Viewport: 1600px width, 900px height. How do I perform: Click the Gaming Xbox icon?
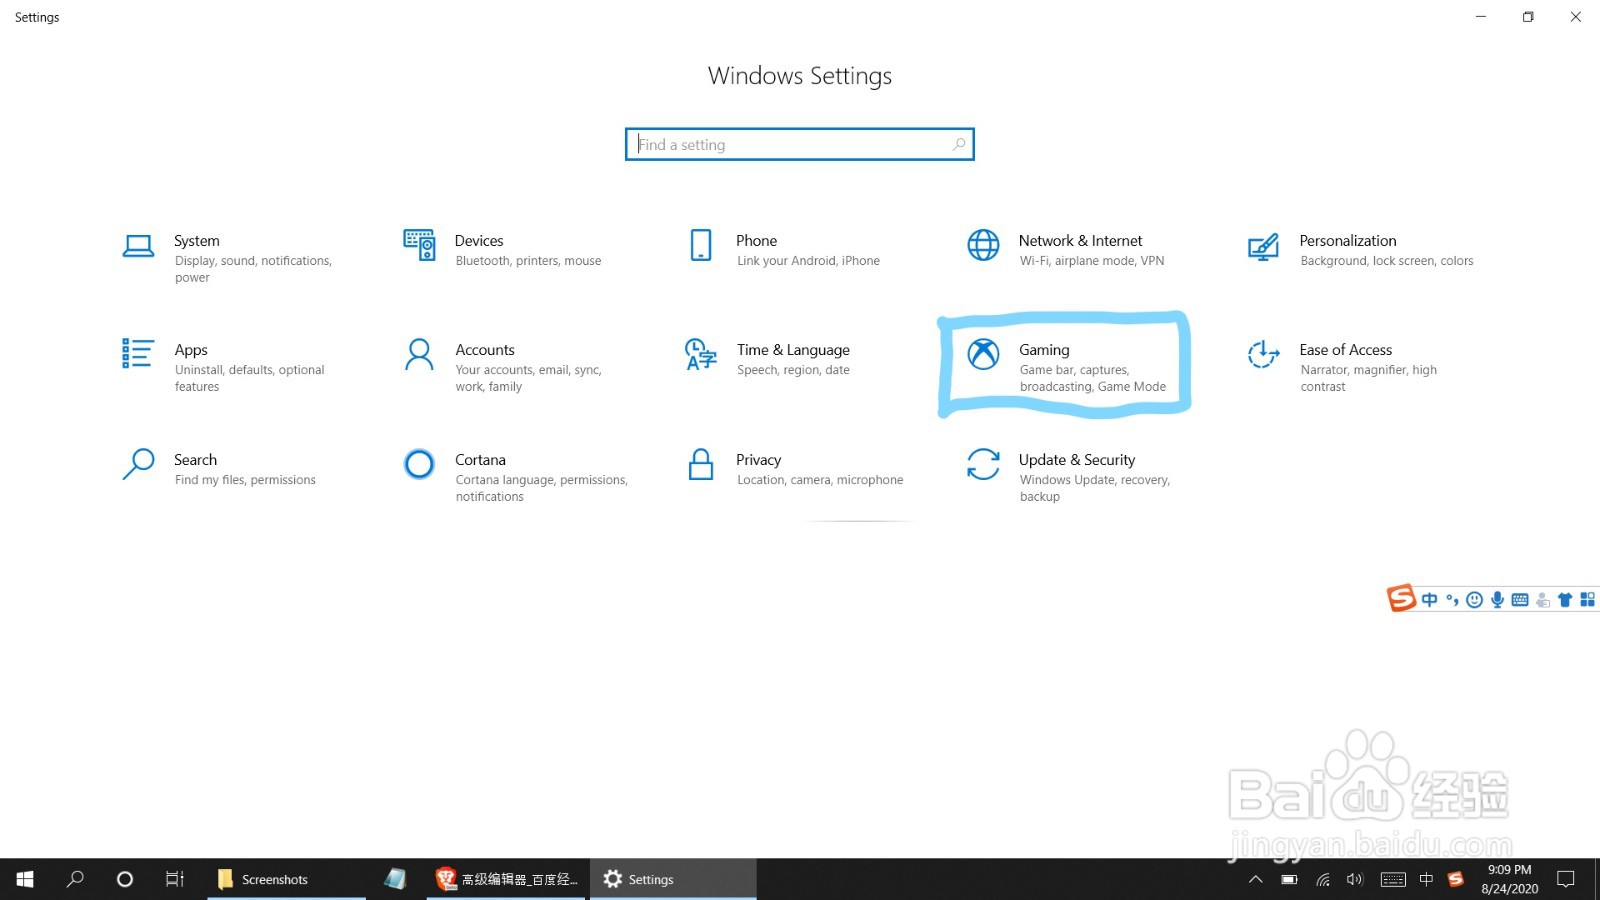pos(983,354)
